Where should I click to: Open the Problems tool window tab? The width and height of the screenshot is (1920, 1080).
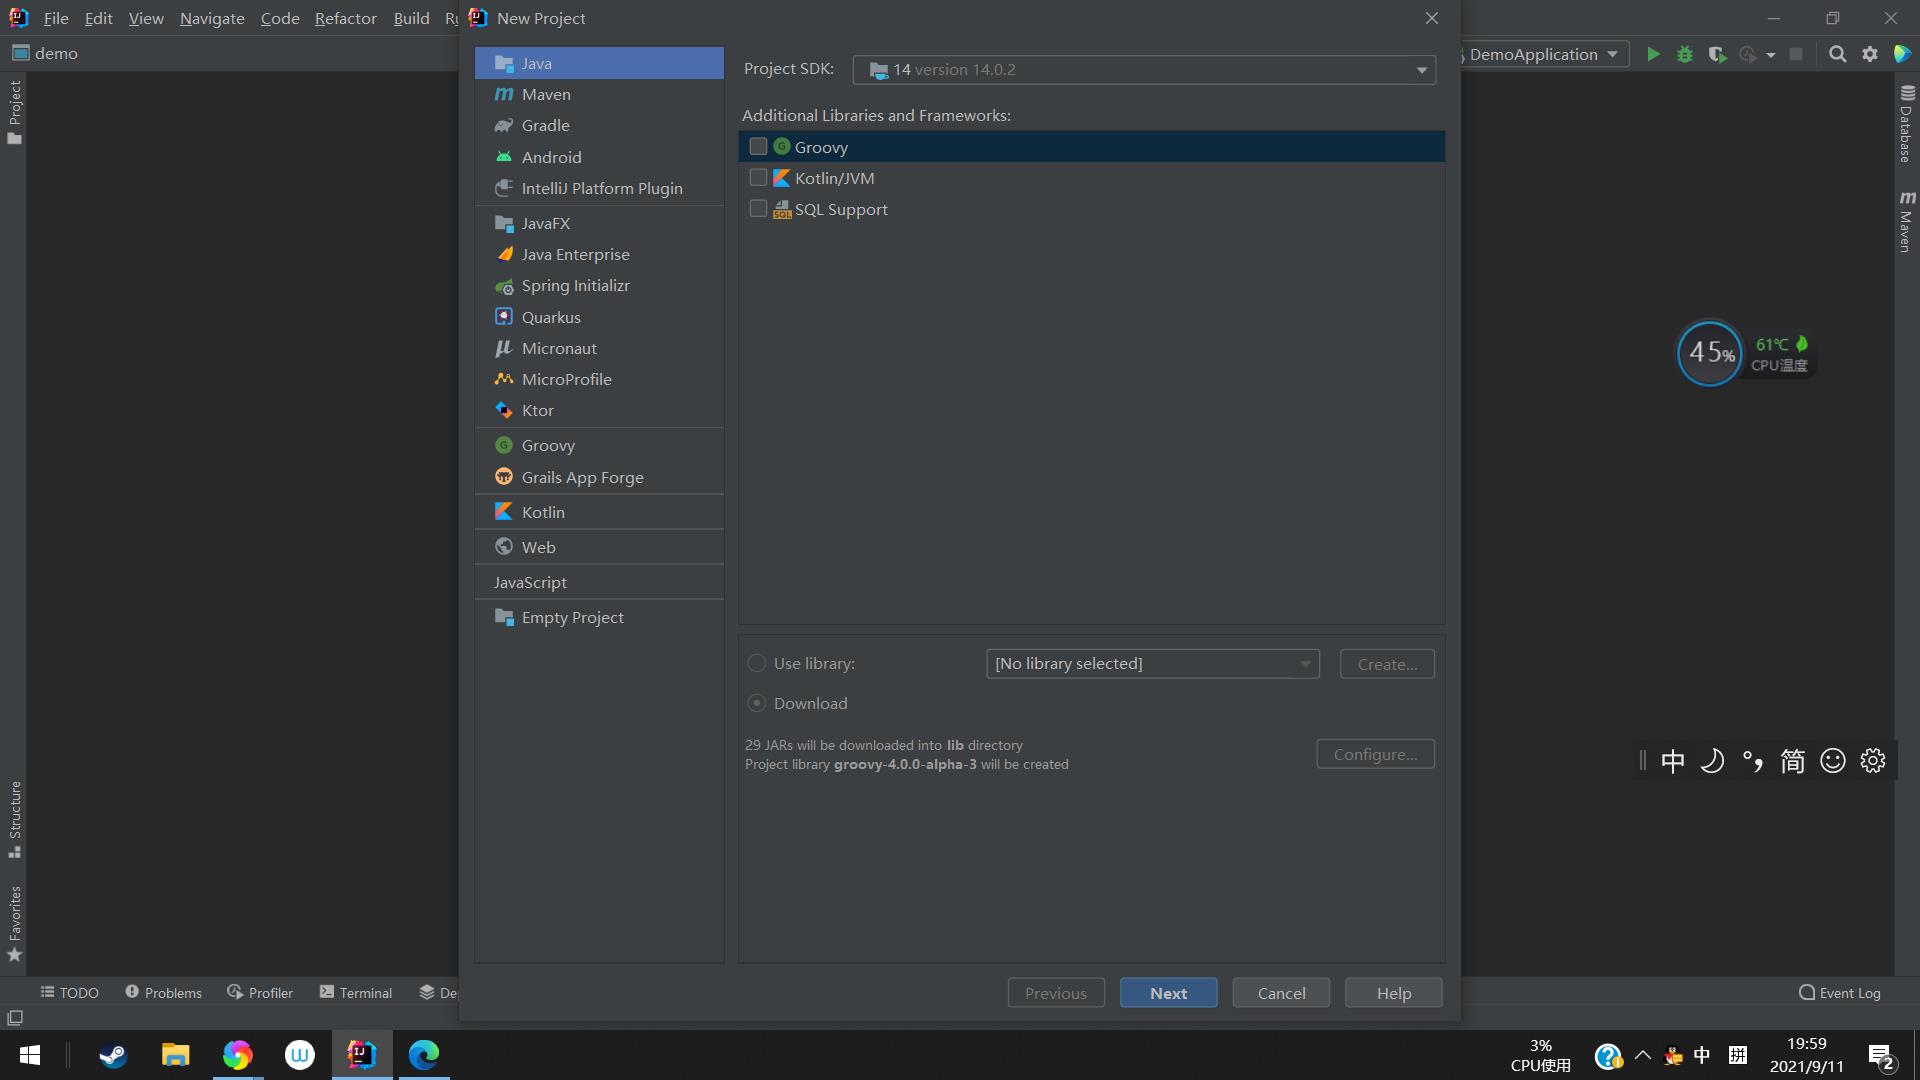point(163,992)
